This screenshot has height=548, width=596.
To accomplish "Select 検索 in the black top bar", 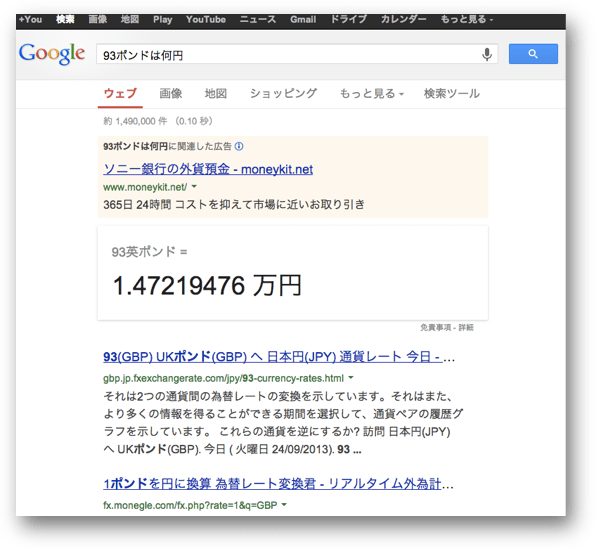I will coord(65,20).
